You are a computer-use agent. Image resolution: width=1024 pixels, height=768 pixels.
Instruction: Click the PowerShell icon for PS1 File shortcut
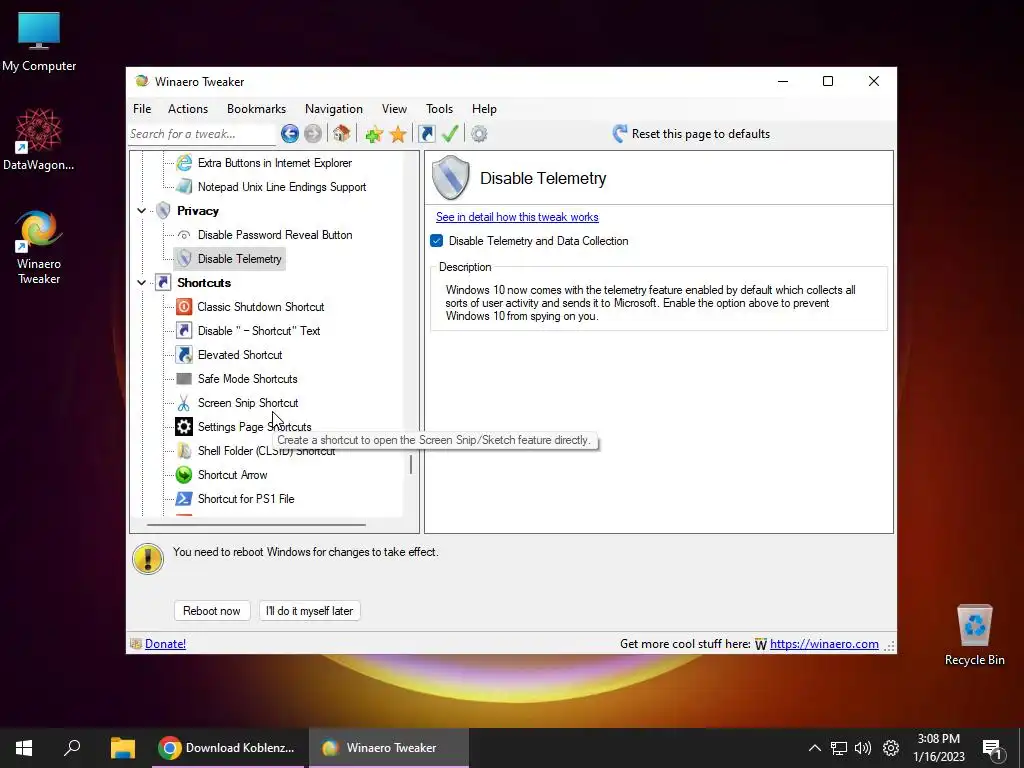click(x=184, y=499)
